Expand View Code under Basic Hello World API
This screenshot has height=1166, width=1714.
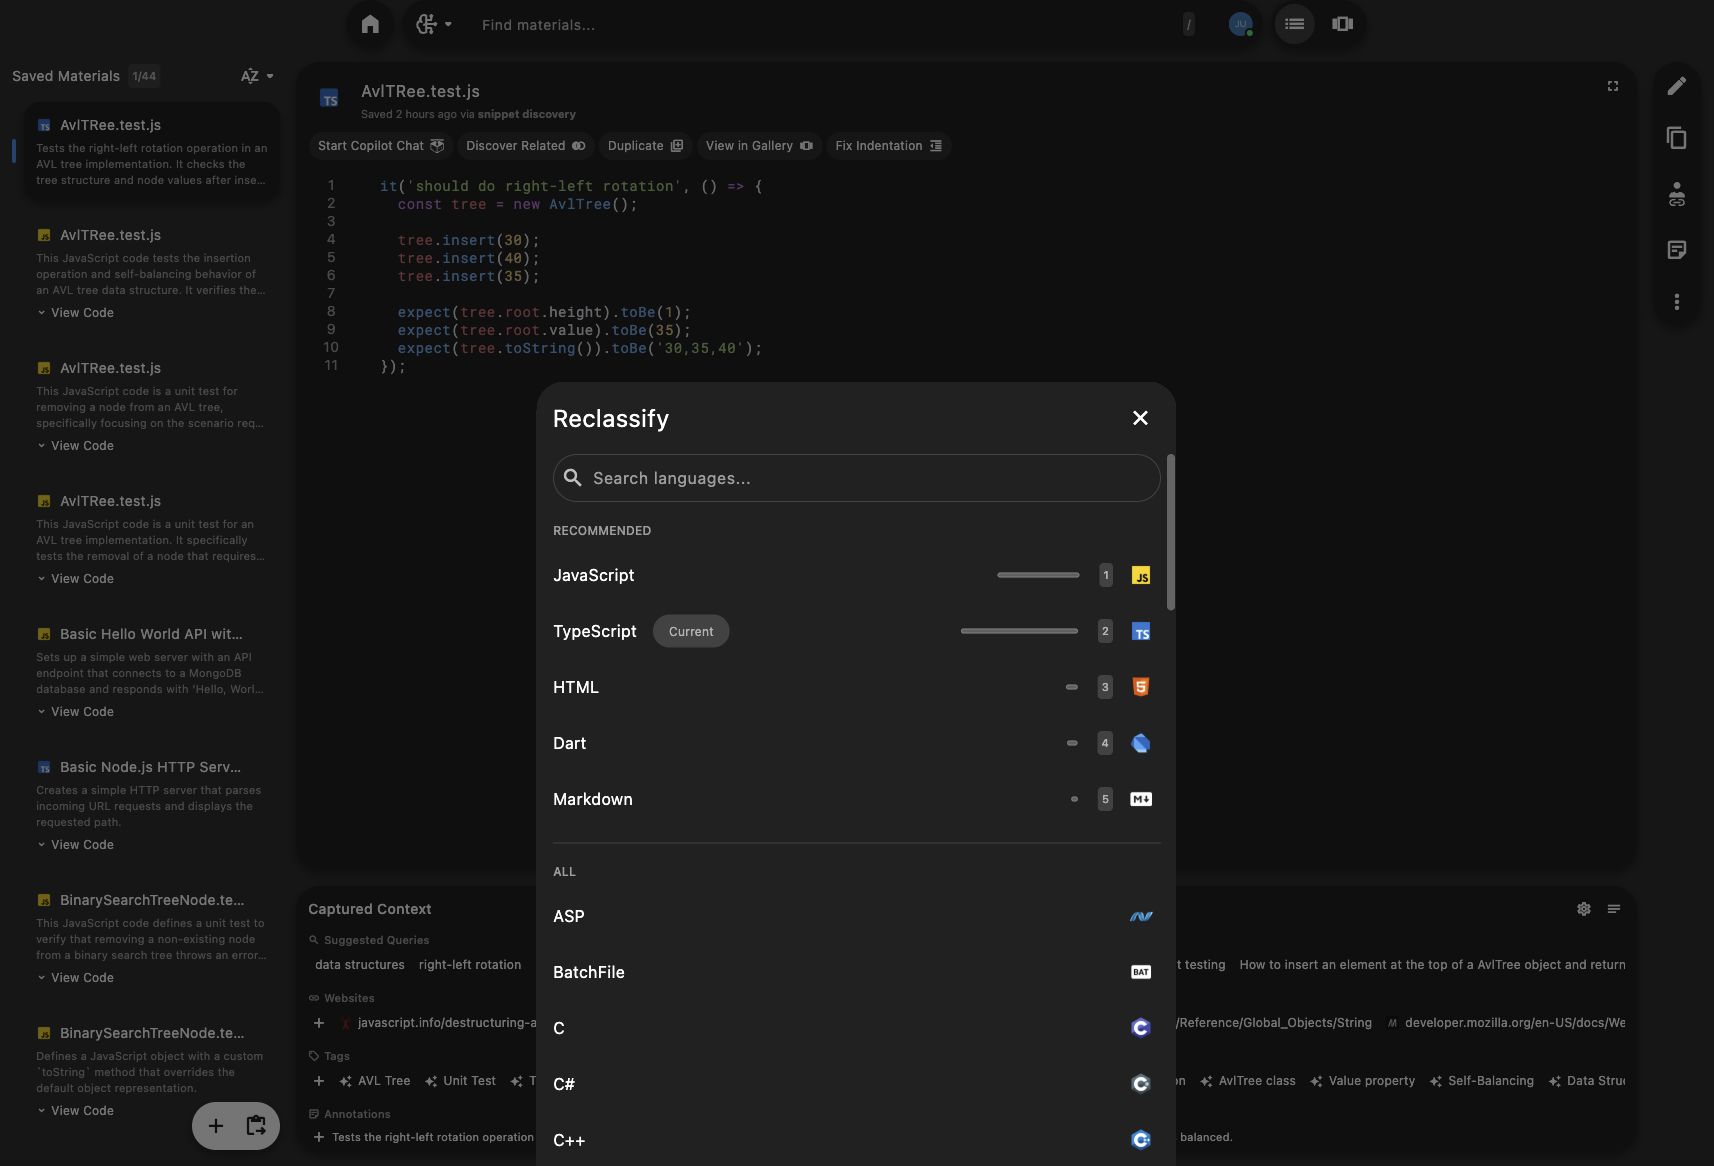[x=75, y=712]
